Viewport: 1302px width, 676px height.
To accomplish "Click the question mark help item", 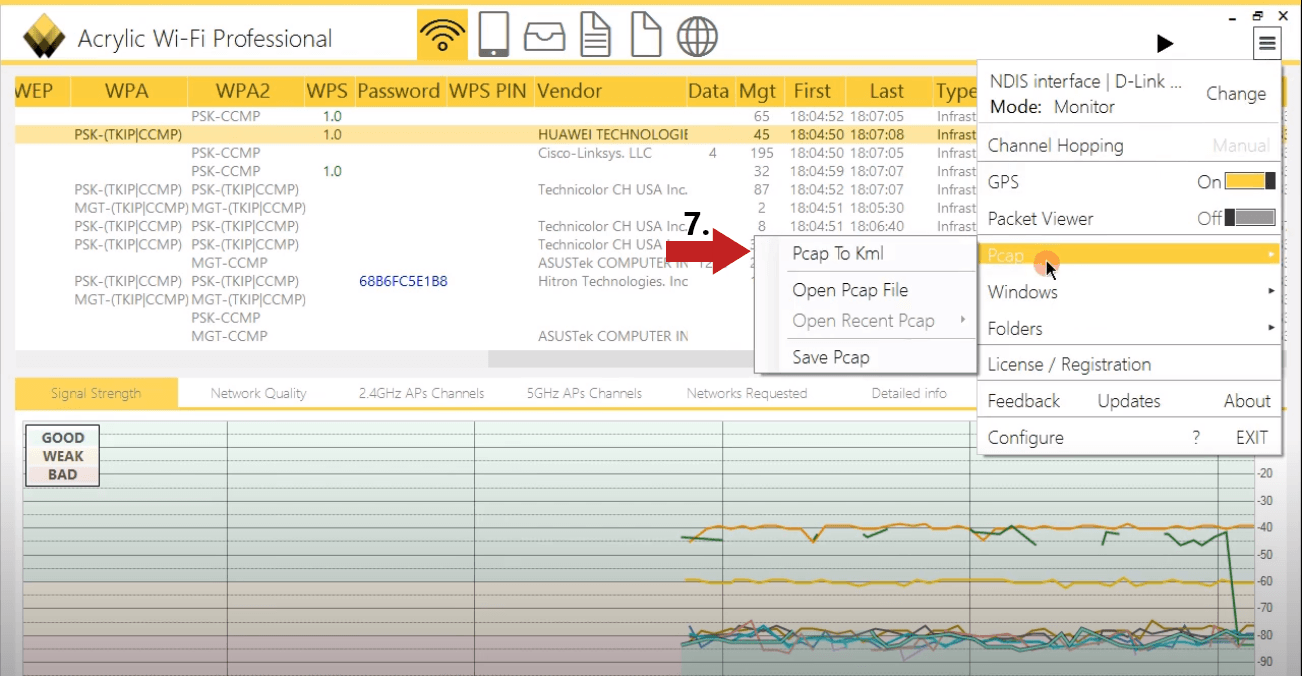I will pyautogui.click(x=1196, y=437).
